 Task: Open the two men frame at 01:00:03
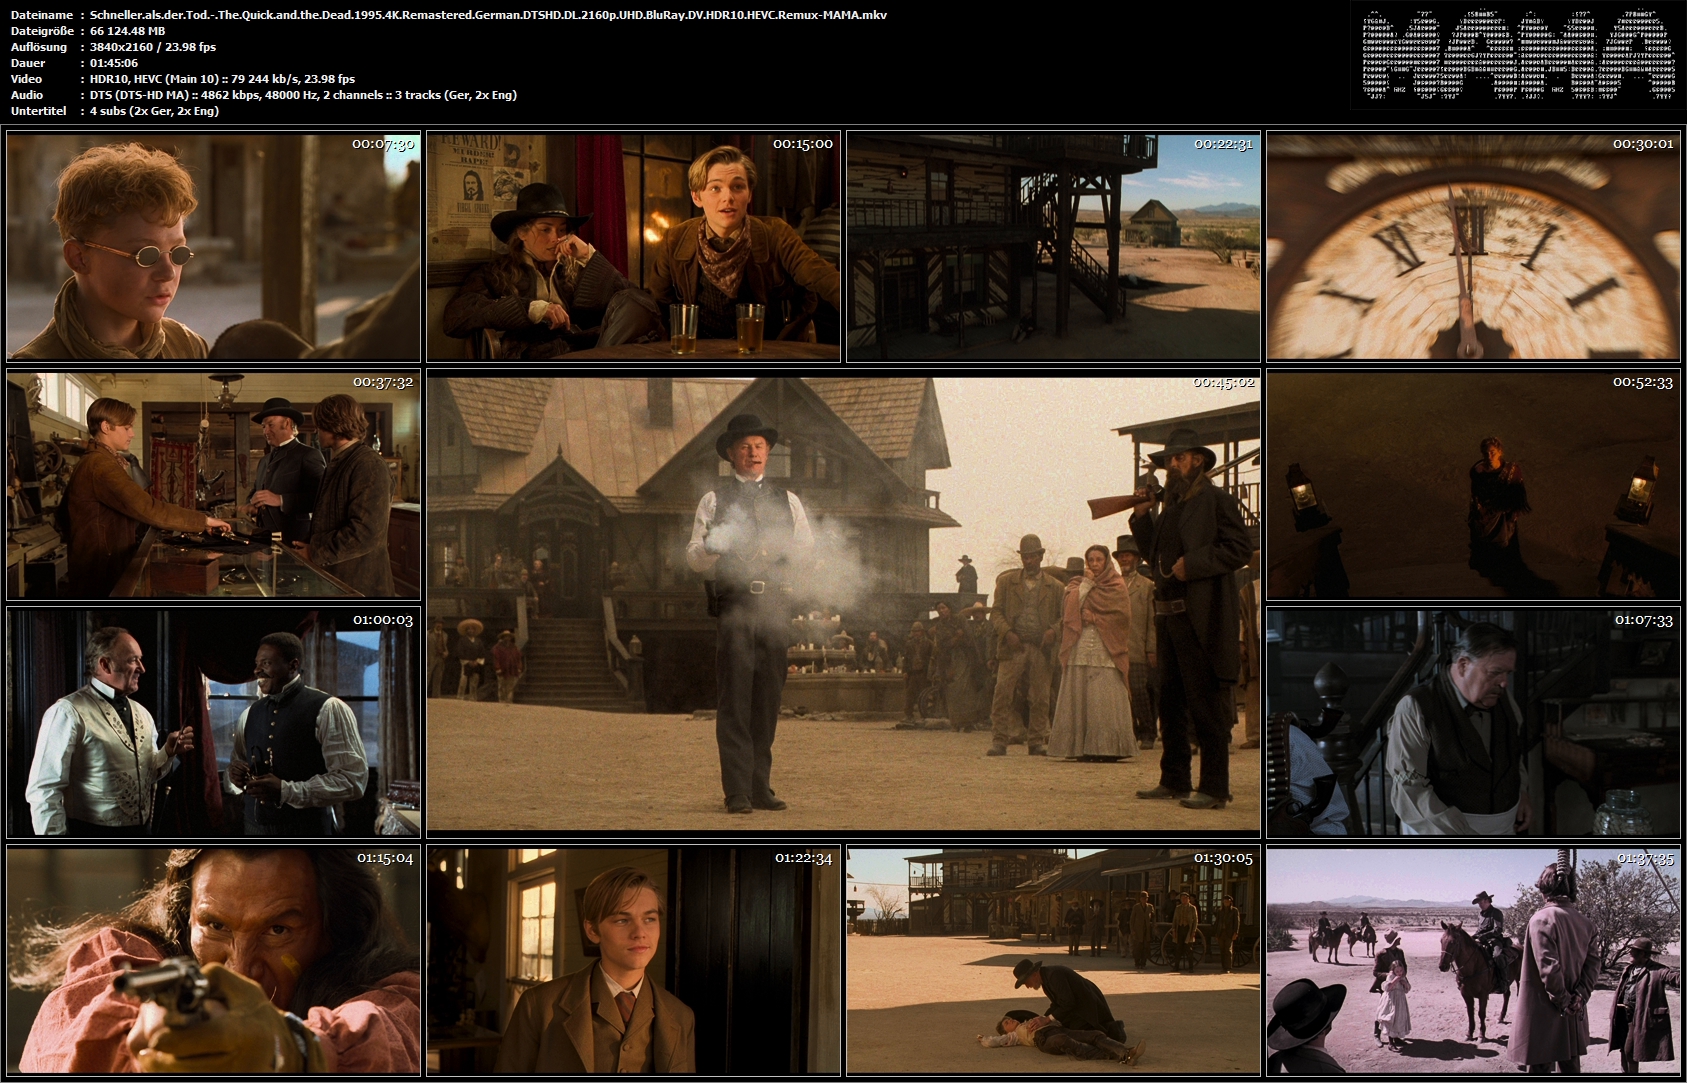click(213, 723)
